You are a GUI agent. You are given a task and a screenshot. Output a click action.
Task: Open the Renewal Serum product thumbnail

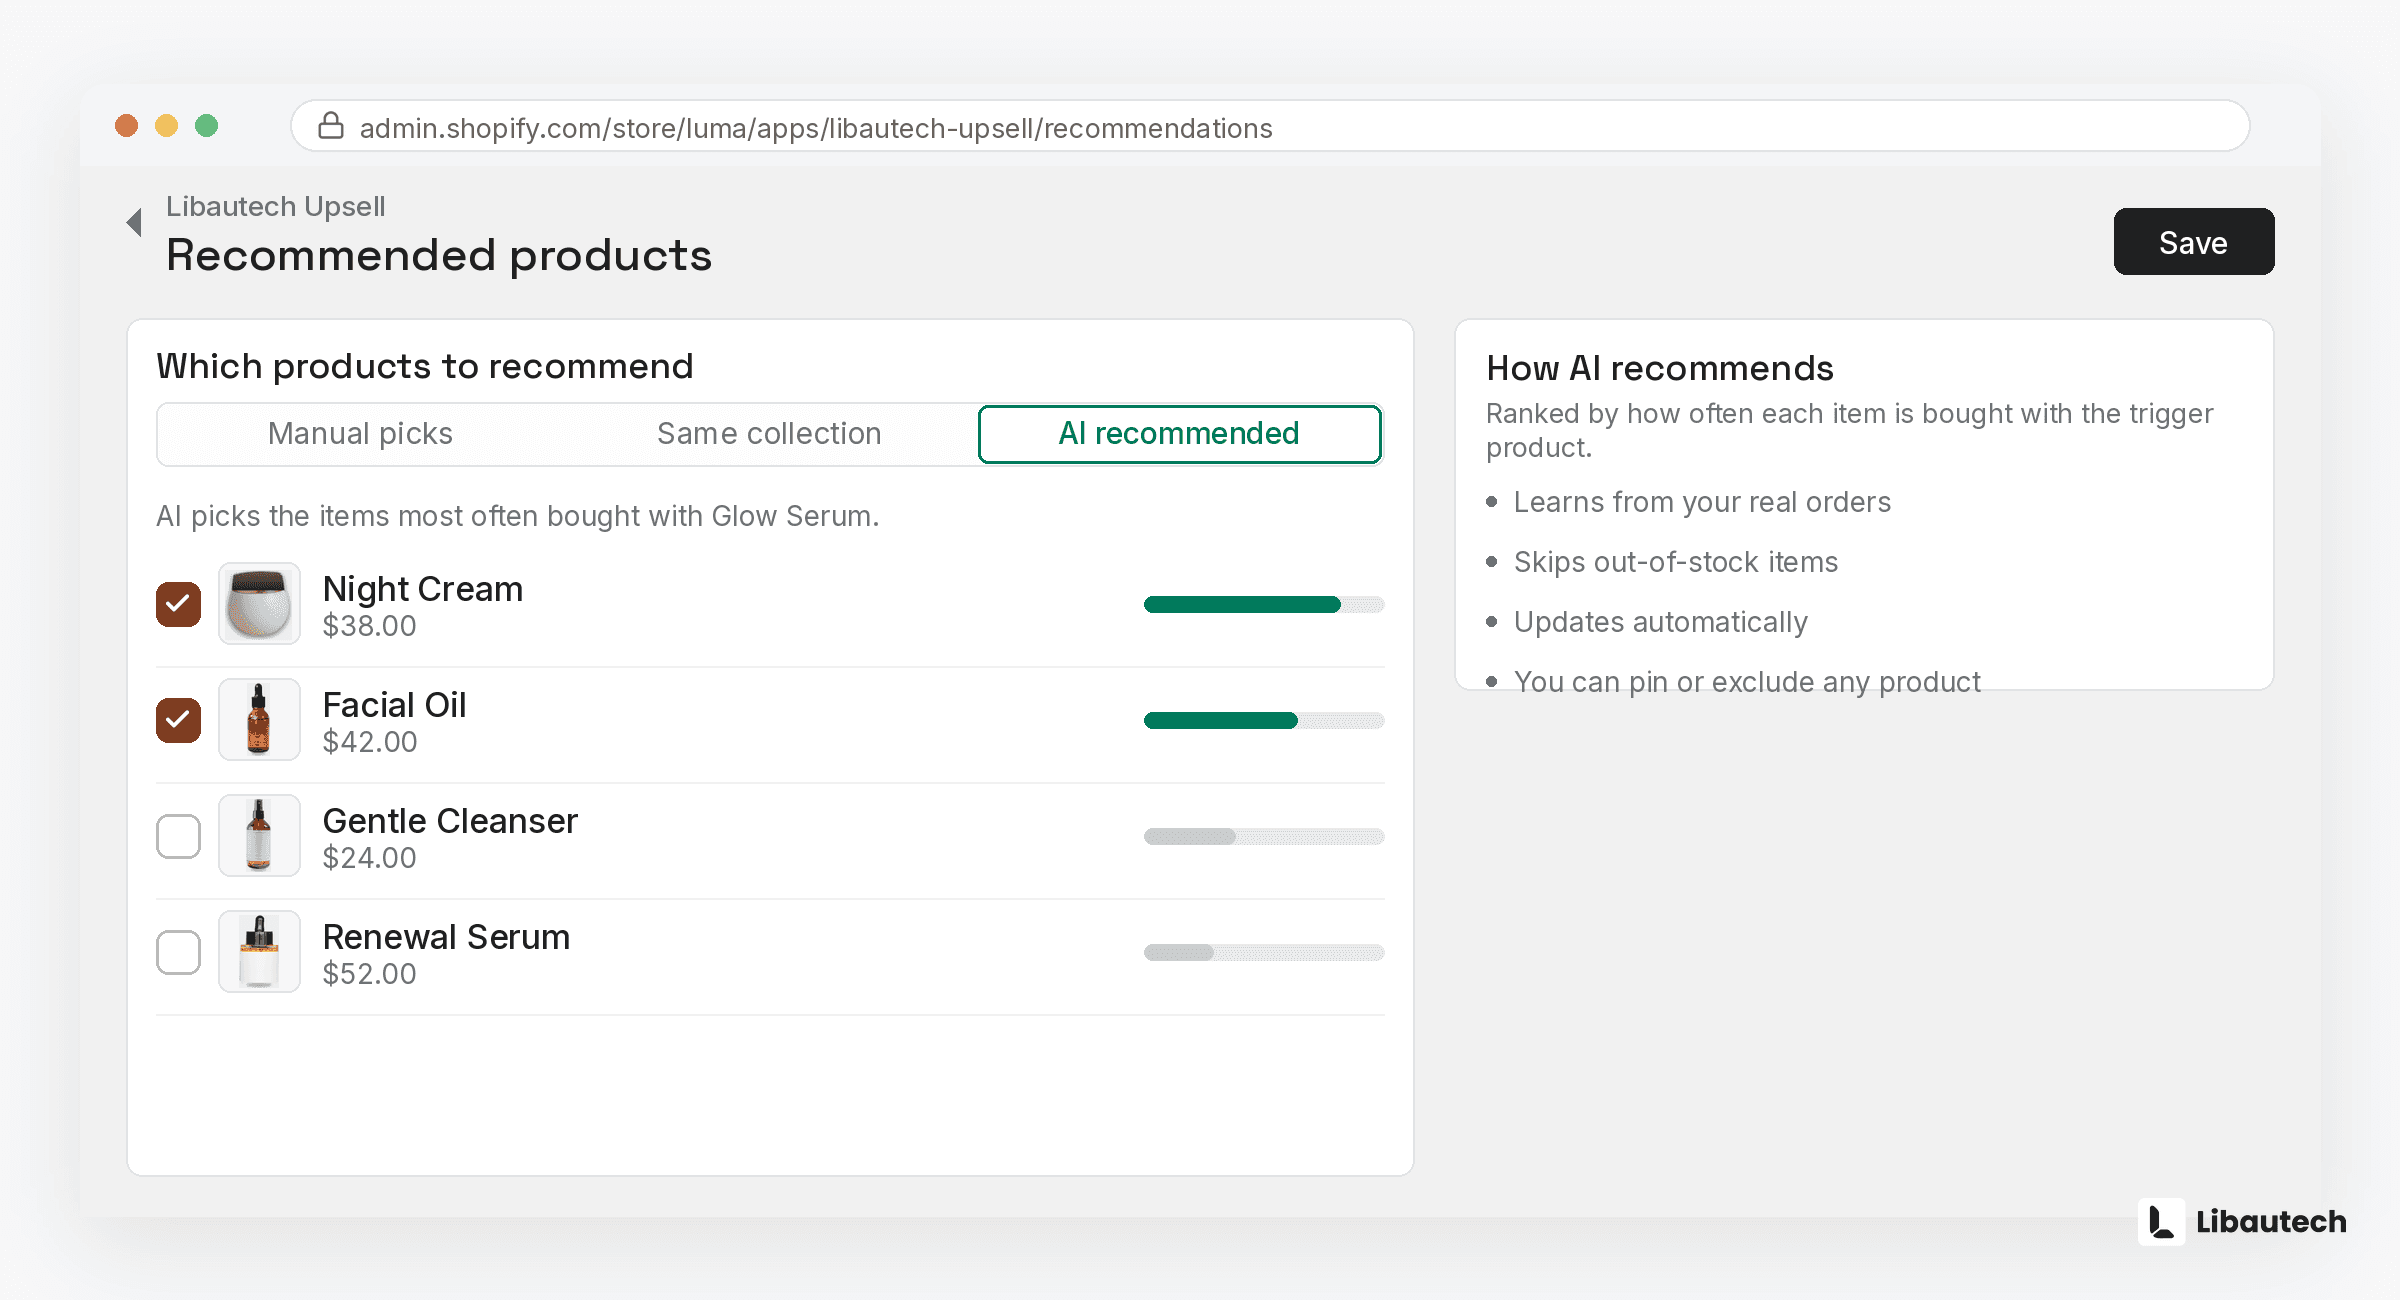point(260,952)
